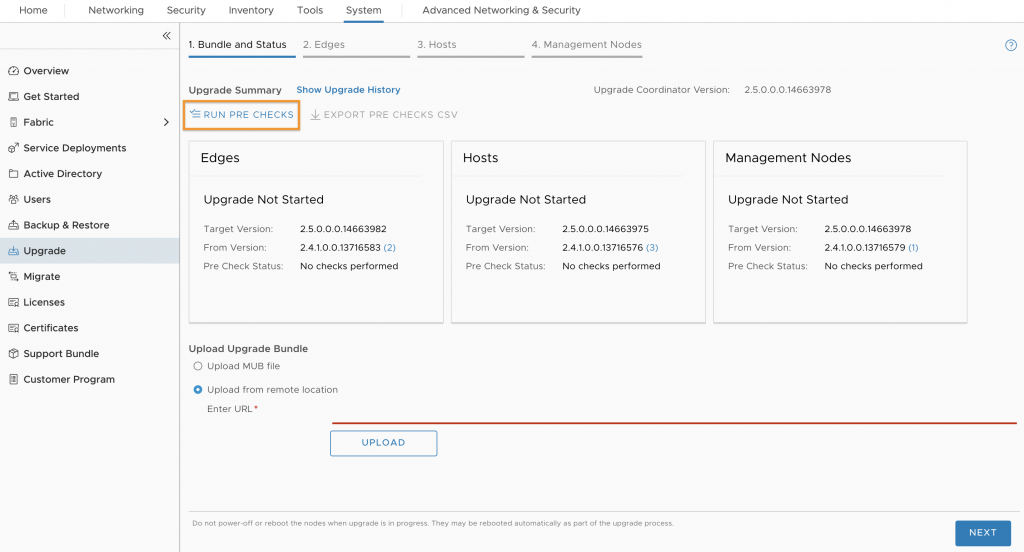The height and width of the screenshot is (552, 1024).
Task: Select Customer Program sidebar item
Action: [69, 379]
